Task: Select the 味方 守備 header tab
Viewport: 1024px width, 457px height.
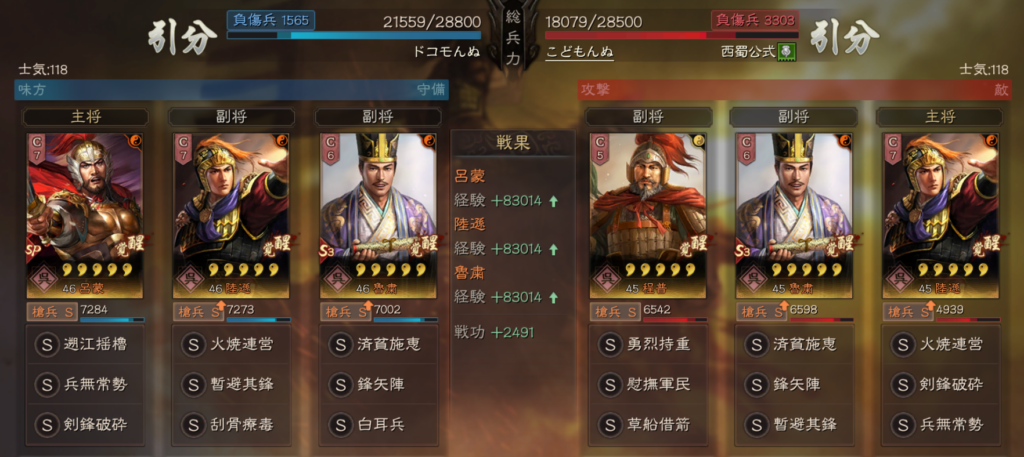Action: pos(232,90)
